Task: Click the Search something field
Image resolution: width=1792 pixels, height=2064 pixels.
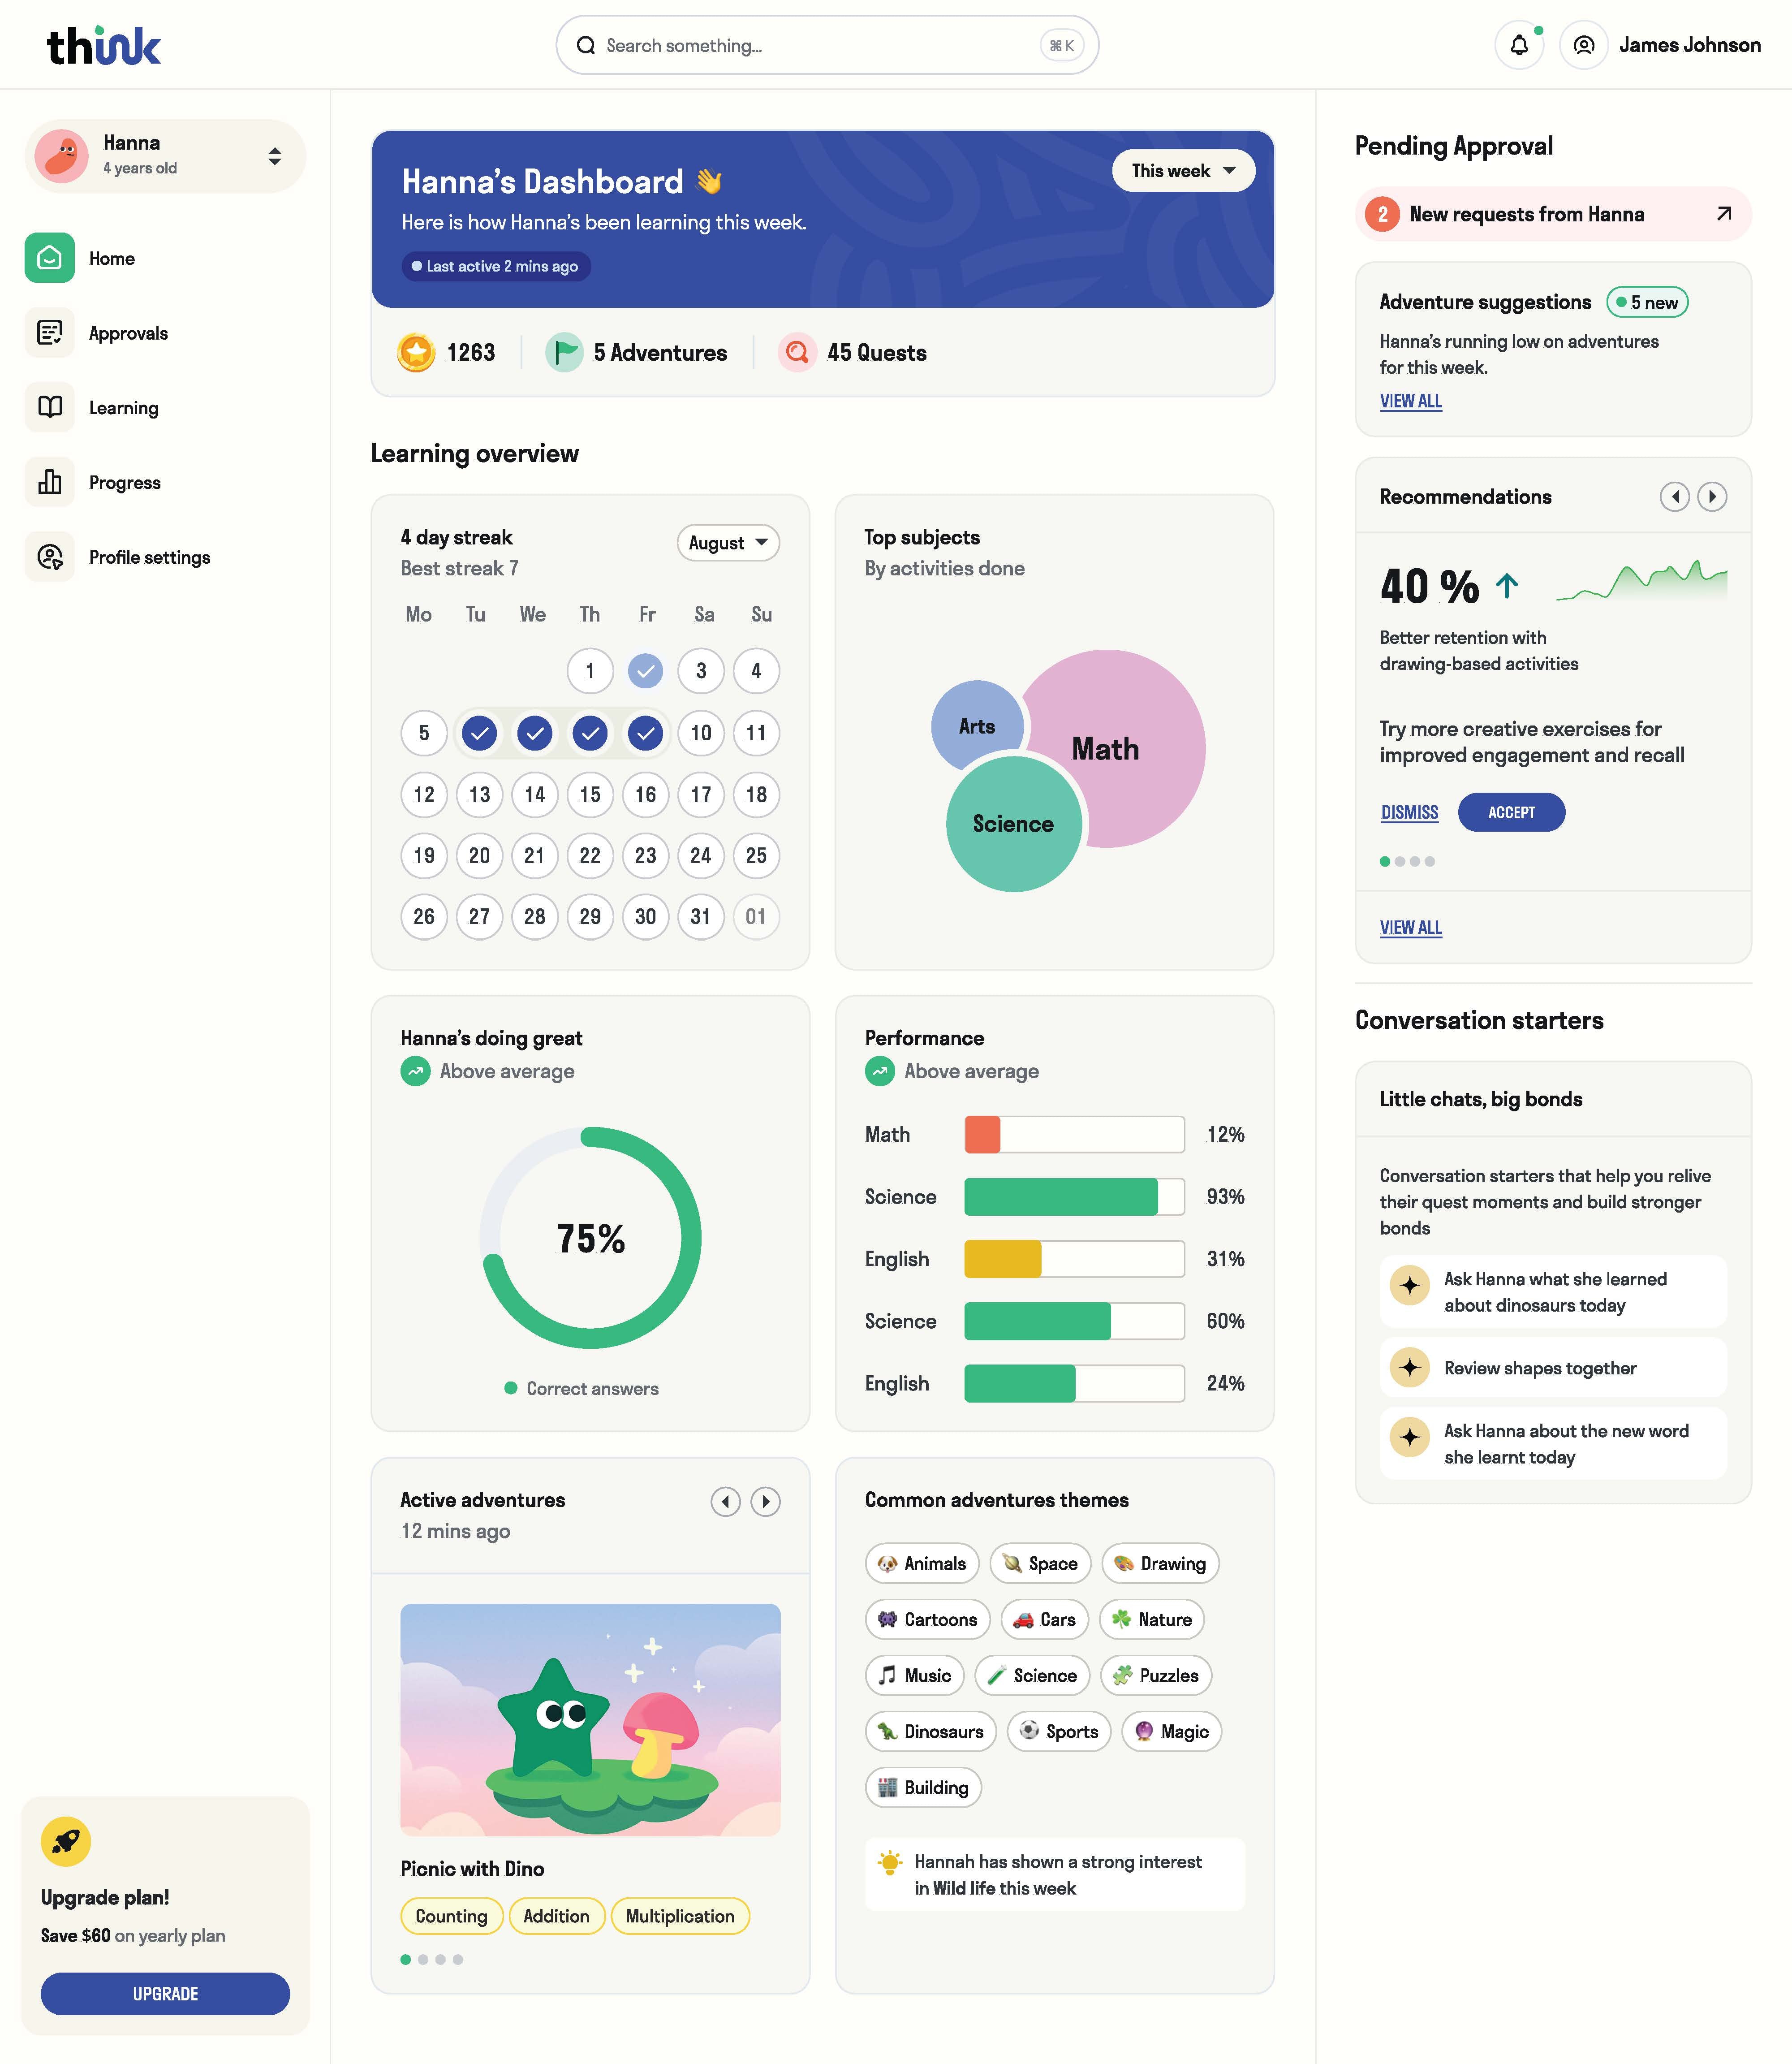Action: pyautogui.click(x=827, y=45)
